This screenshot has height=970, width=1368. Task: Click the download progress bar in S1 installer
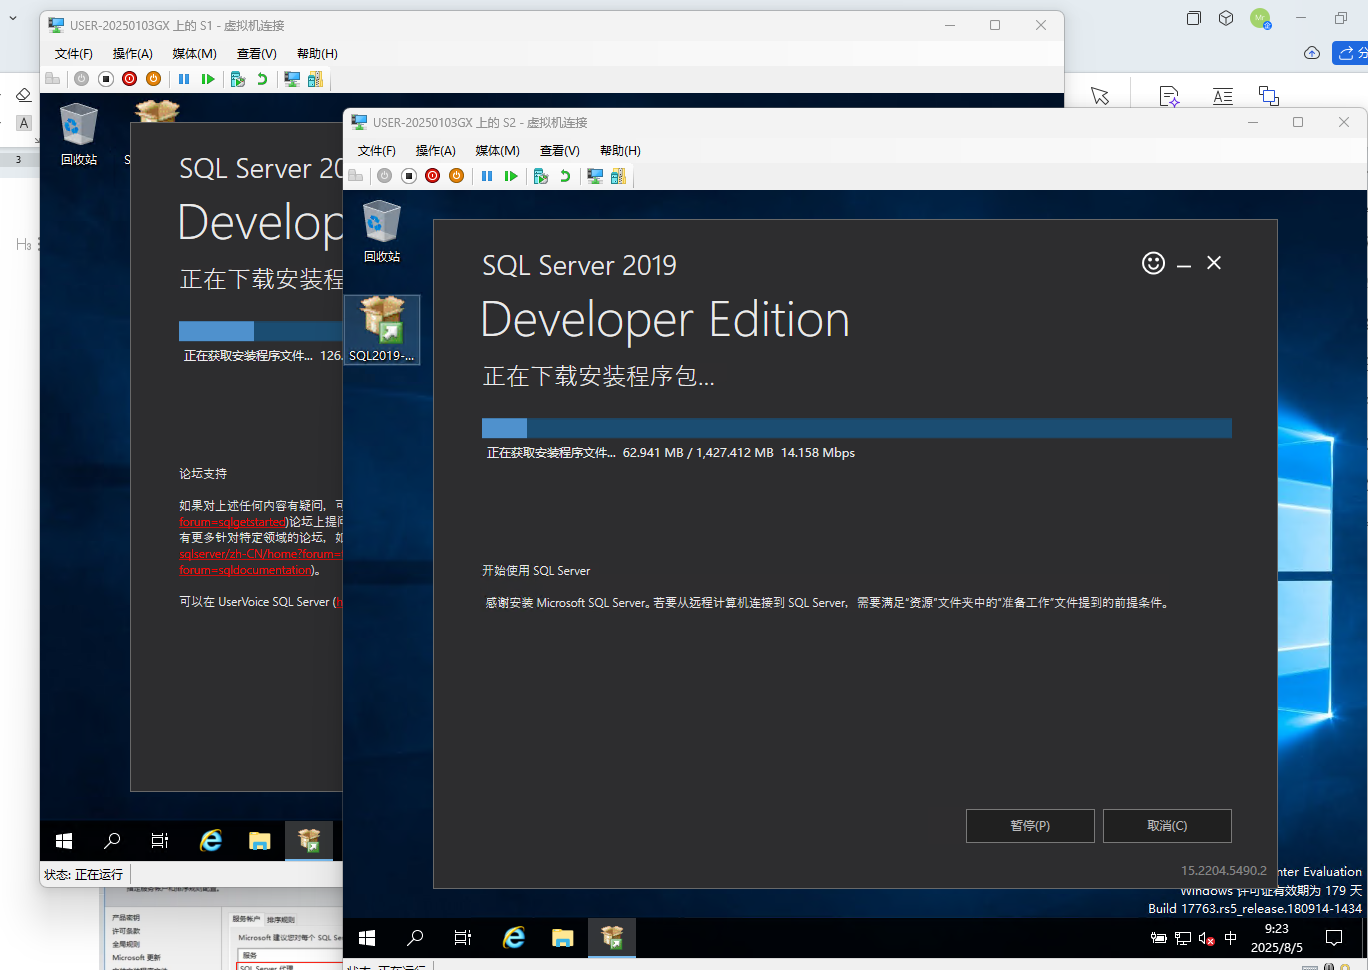point(261,331)
